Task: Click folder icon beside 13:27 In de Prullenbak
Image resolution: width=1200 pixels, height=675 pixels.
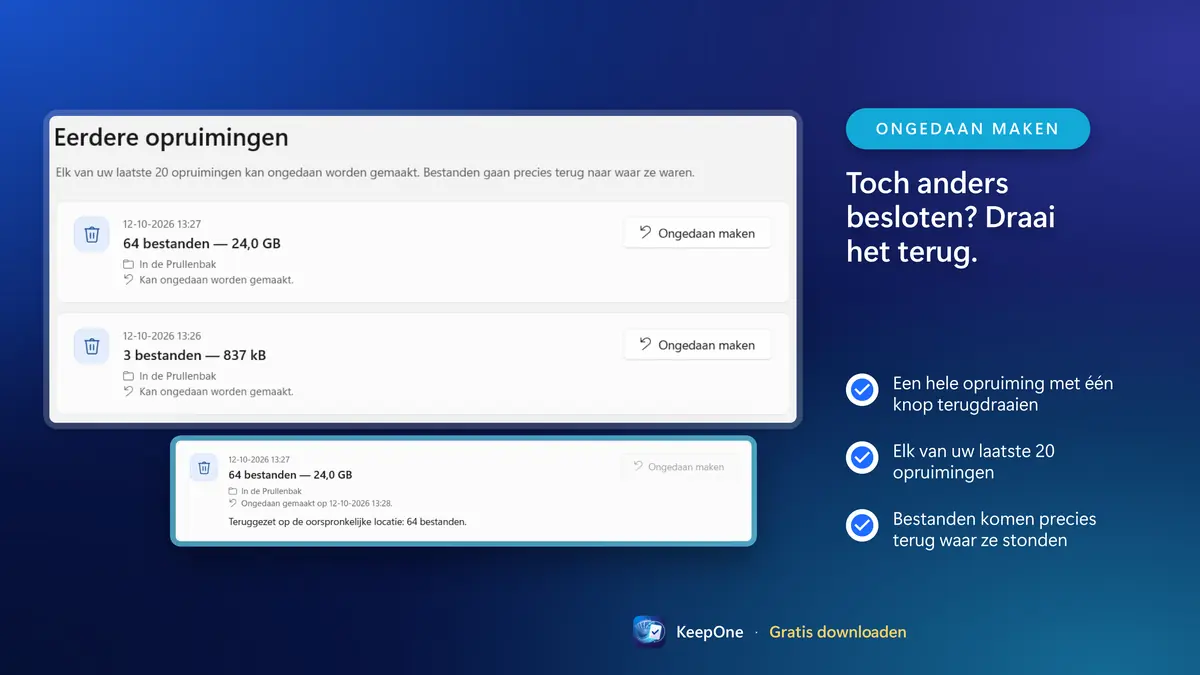Action: click(128, 265)
